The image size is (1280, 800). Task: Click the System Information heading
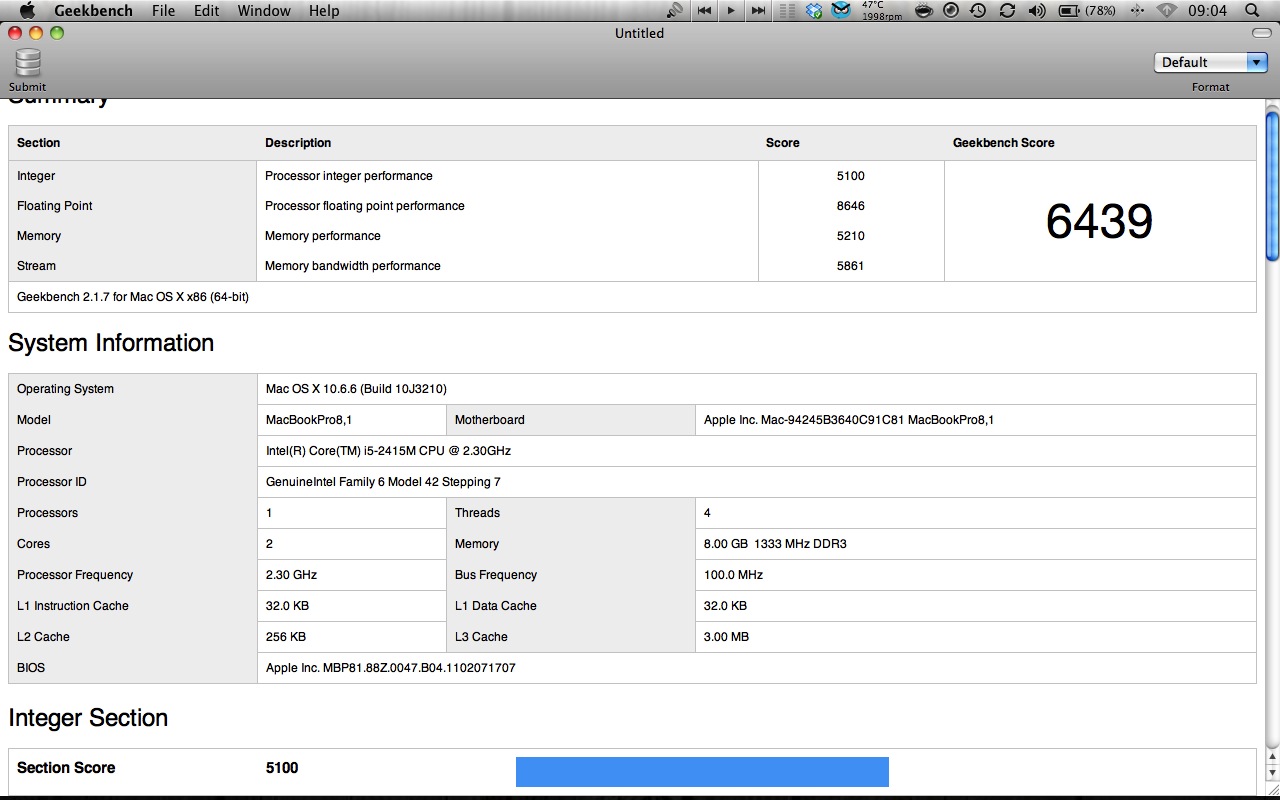coord(111,343)
